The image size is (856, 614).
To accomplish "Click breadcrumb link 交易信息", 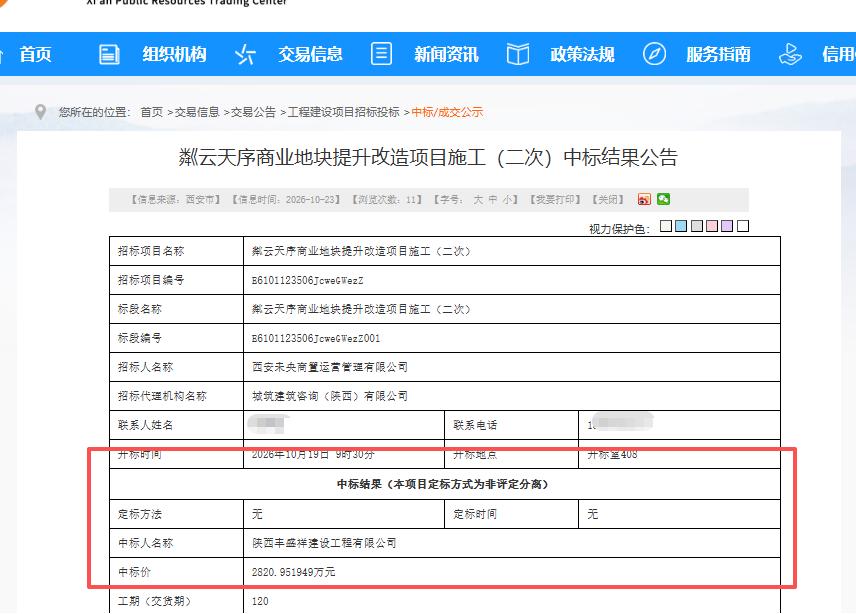I will point(197,112).
